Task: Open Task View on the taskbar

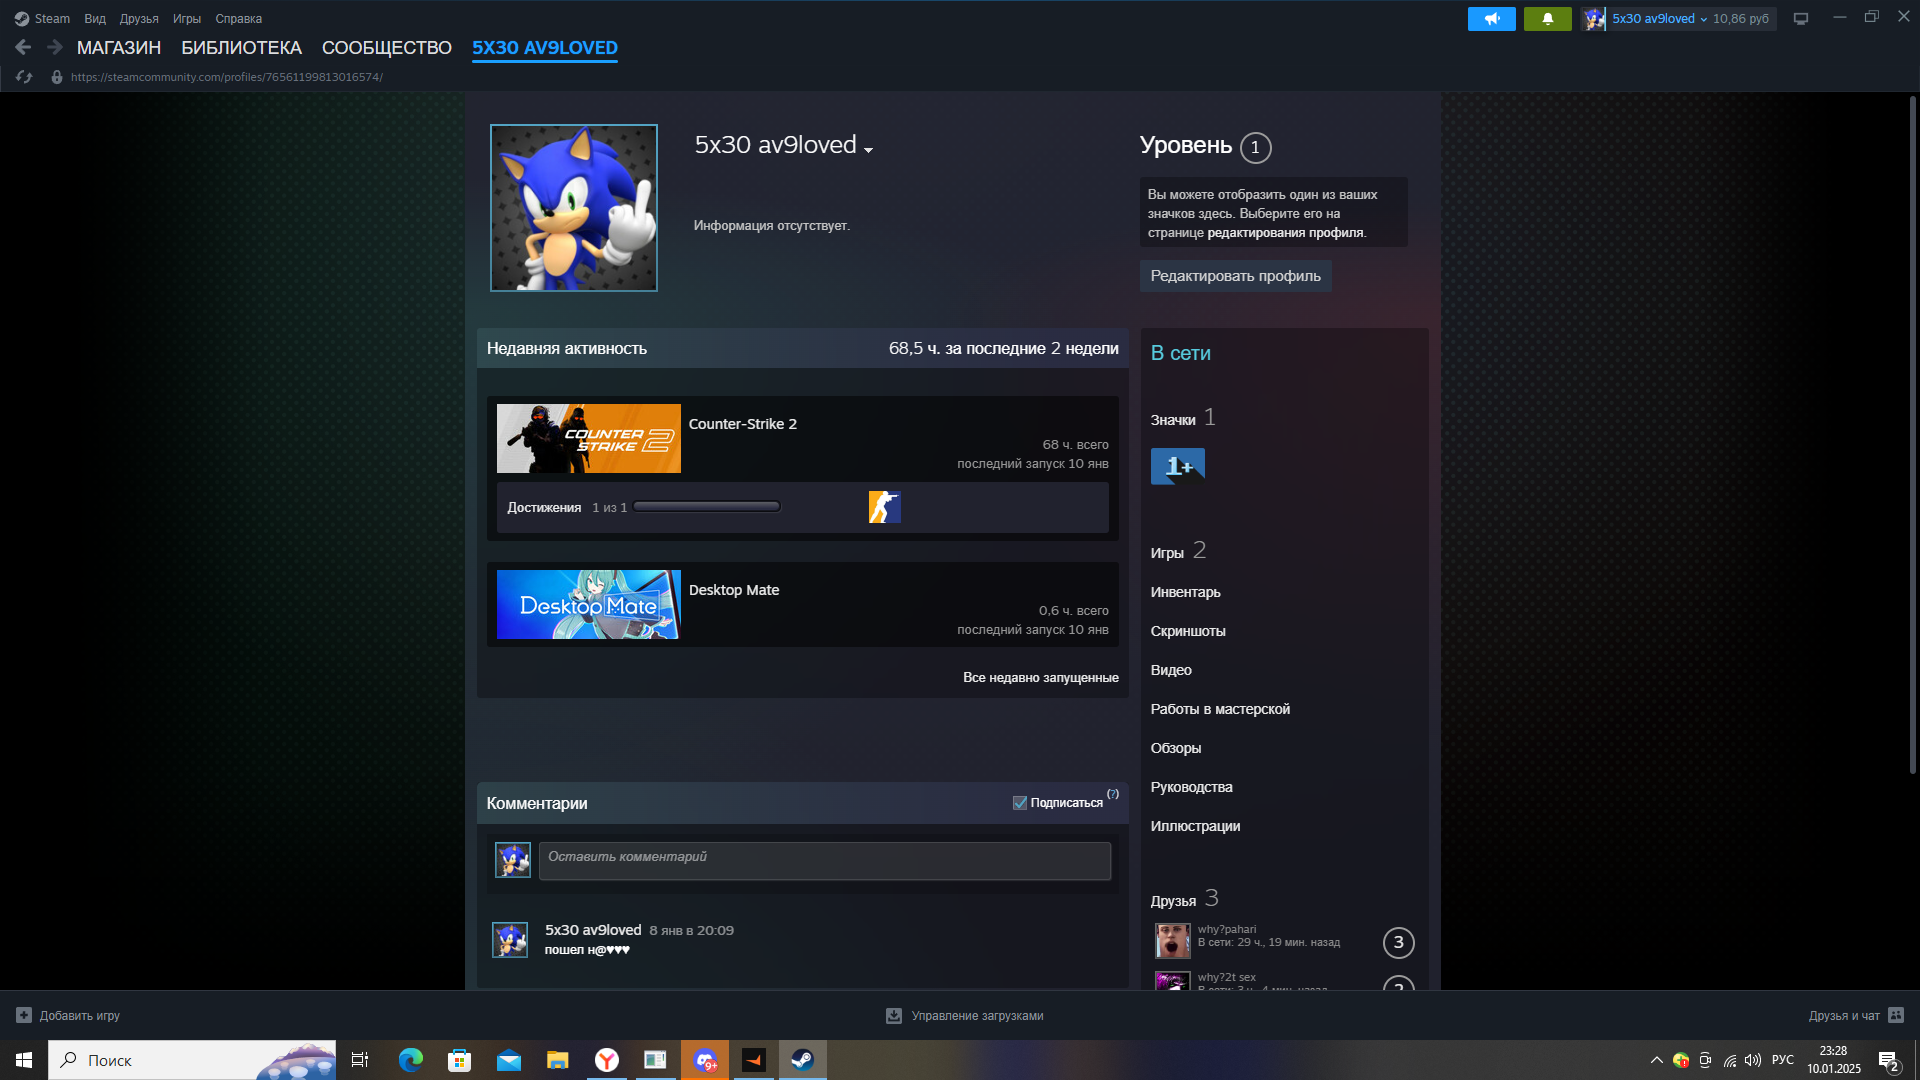Action: pos(360,1060)
